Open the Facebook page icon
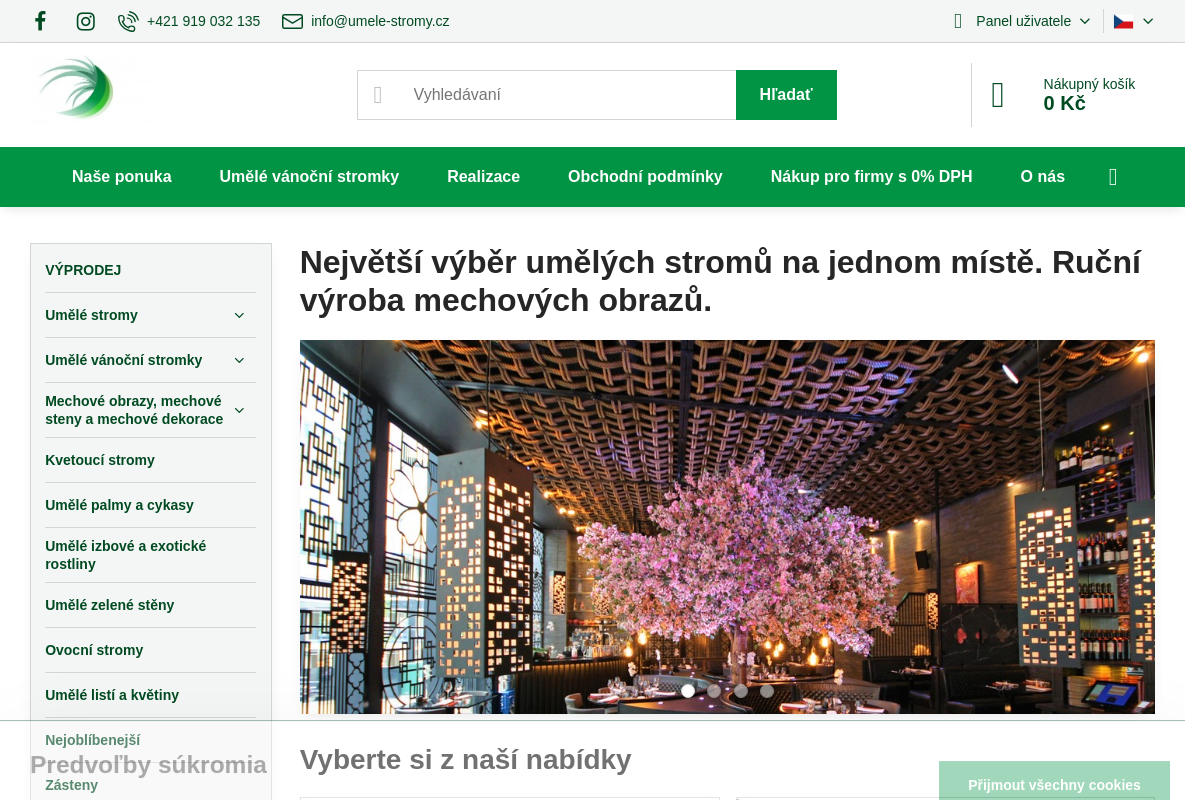This screenshot has height=800, width=1200. 40,21
